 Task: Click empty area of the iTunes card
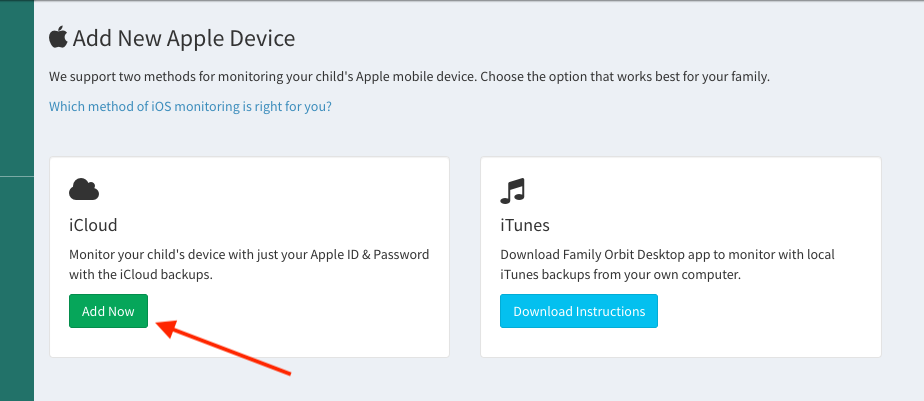point(780,320)
